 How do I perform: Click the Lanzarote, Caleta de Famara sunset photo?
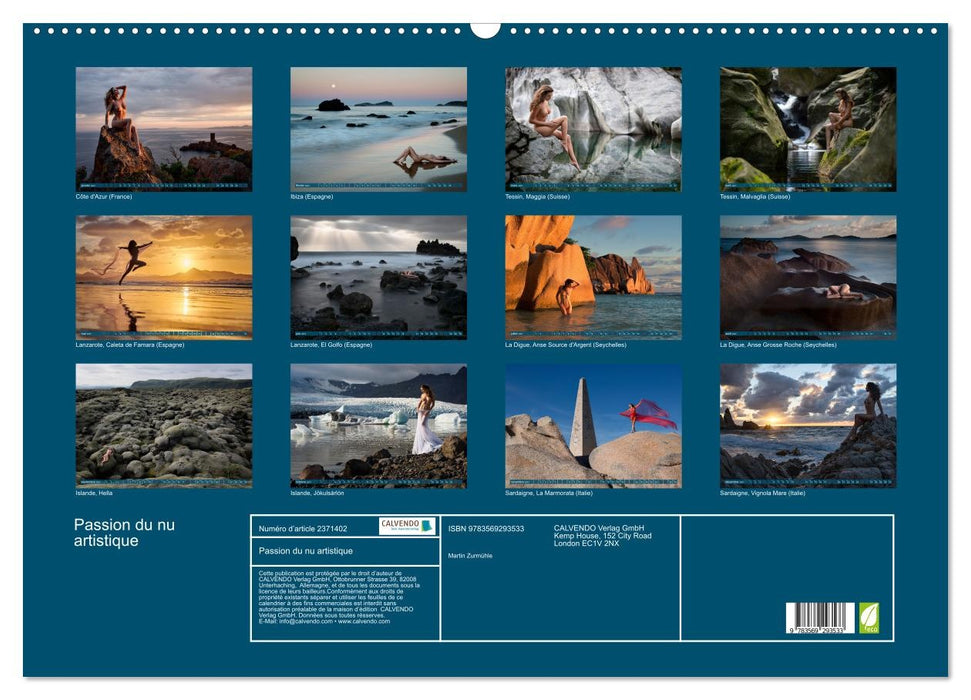tap(163, 277)
